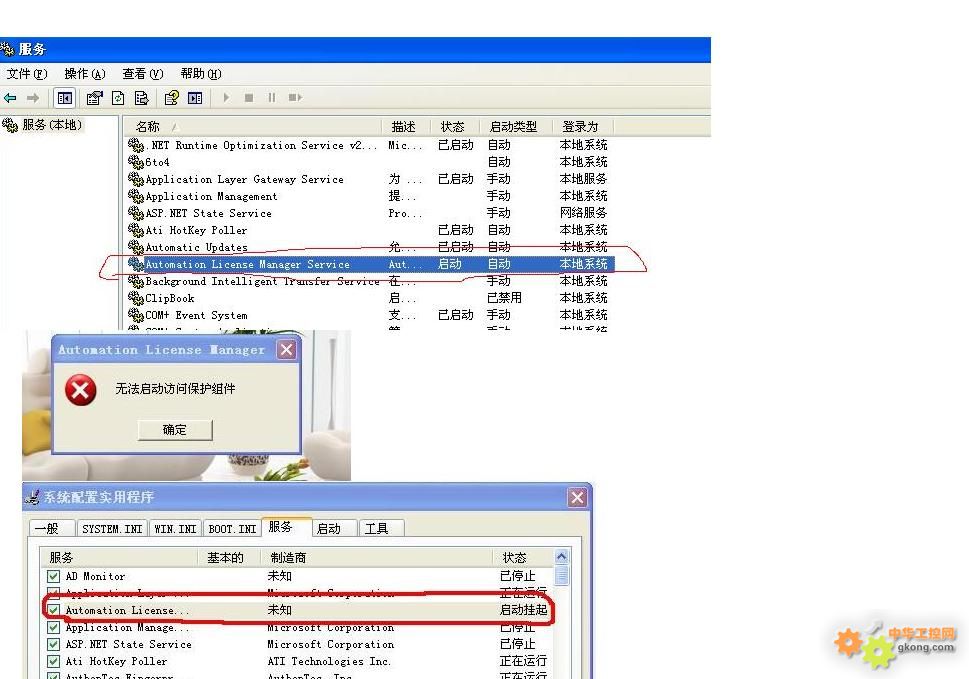Sort by the 状态 column header in Services
Screen dimensions: 969x679
click(x=455, y=127)
